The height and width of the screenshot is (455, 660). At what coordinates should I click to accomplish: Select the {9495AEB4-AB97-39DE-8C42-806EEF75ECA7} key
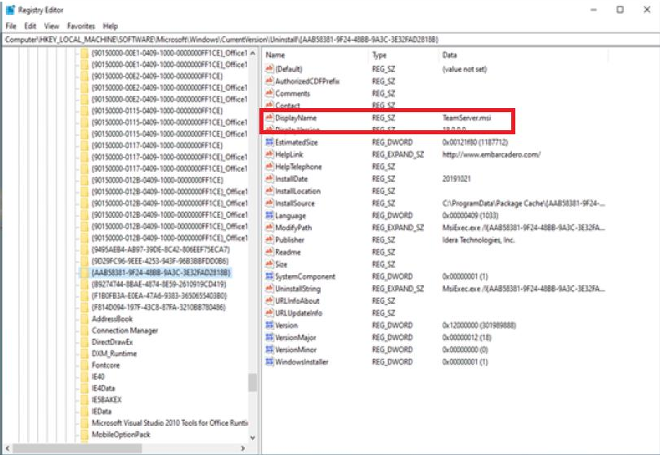point(161,249)
